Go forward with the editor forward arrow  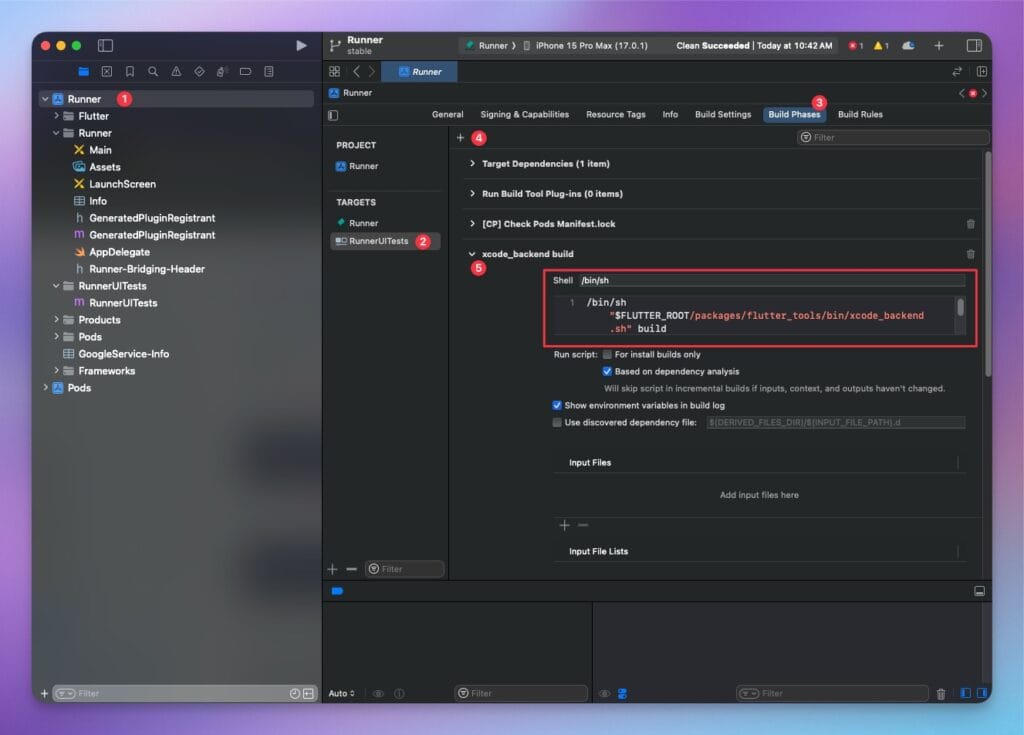pos(372,71)
